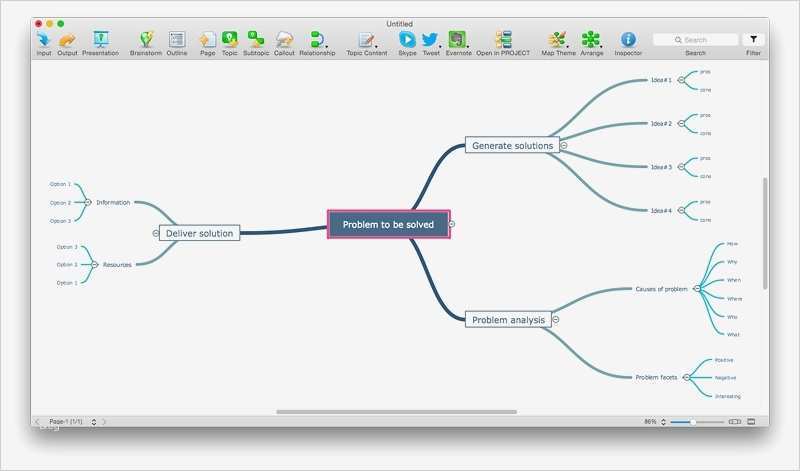Go to previous page arrow in status bar
This screenshot has width=800, height=471.
coord(37,422)
